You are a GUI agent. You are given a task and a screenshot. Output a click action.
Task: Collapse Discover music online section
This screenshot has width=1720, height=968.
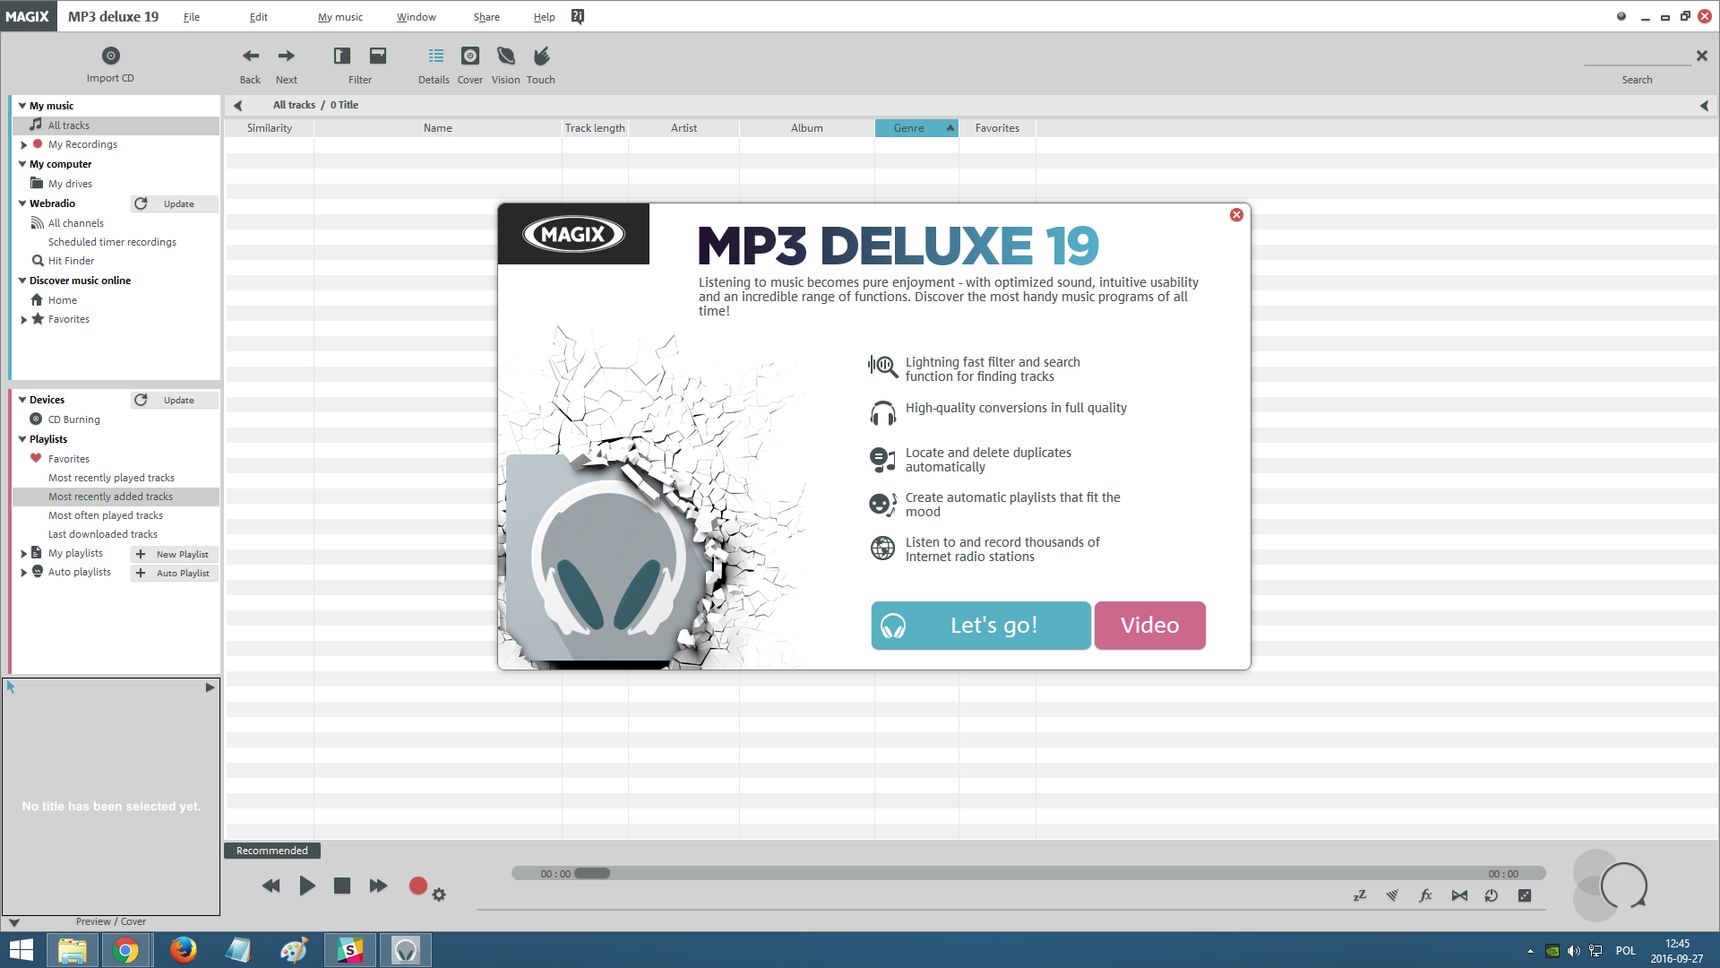[x=22, y=281]
